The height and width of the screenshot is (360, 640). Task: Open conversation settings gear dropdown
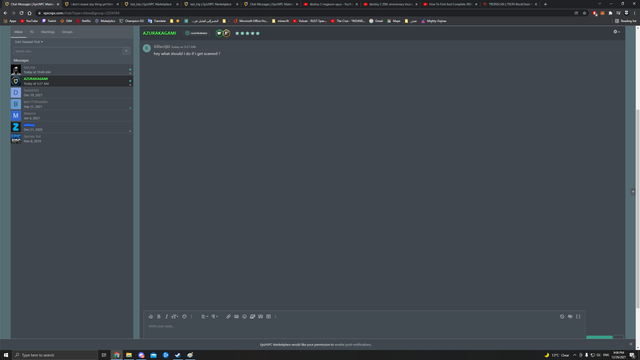click(616, 32)
